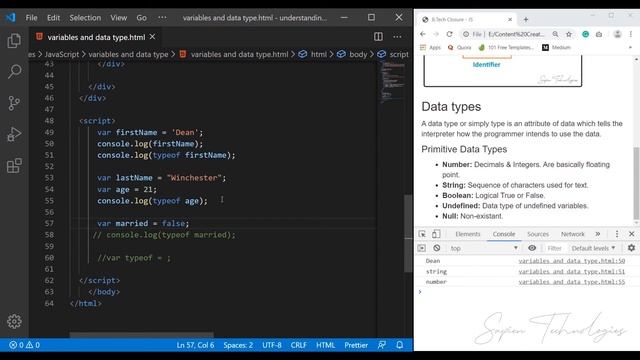The image size is (640, 360).
Task: Show the DevTools console sidebar
Action: pos(422,248)
